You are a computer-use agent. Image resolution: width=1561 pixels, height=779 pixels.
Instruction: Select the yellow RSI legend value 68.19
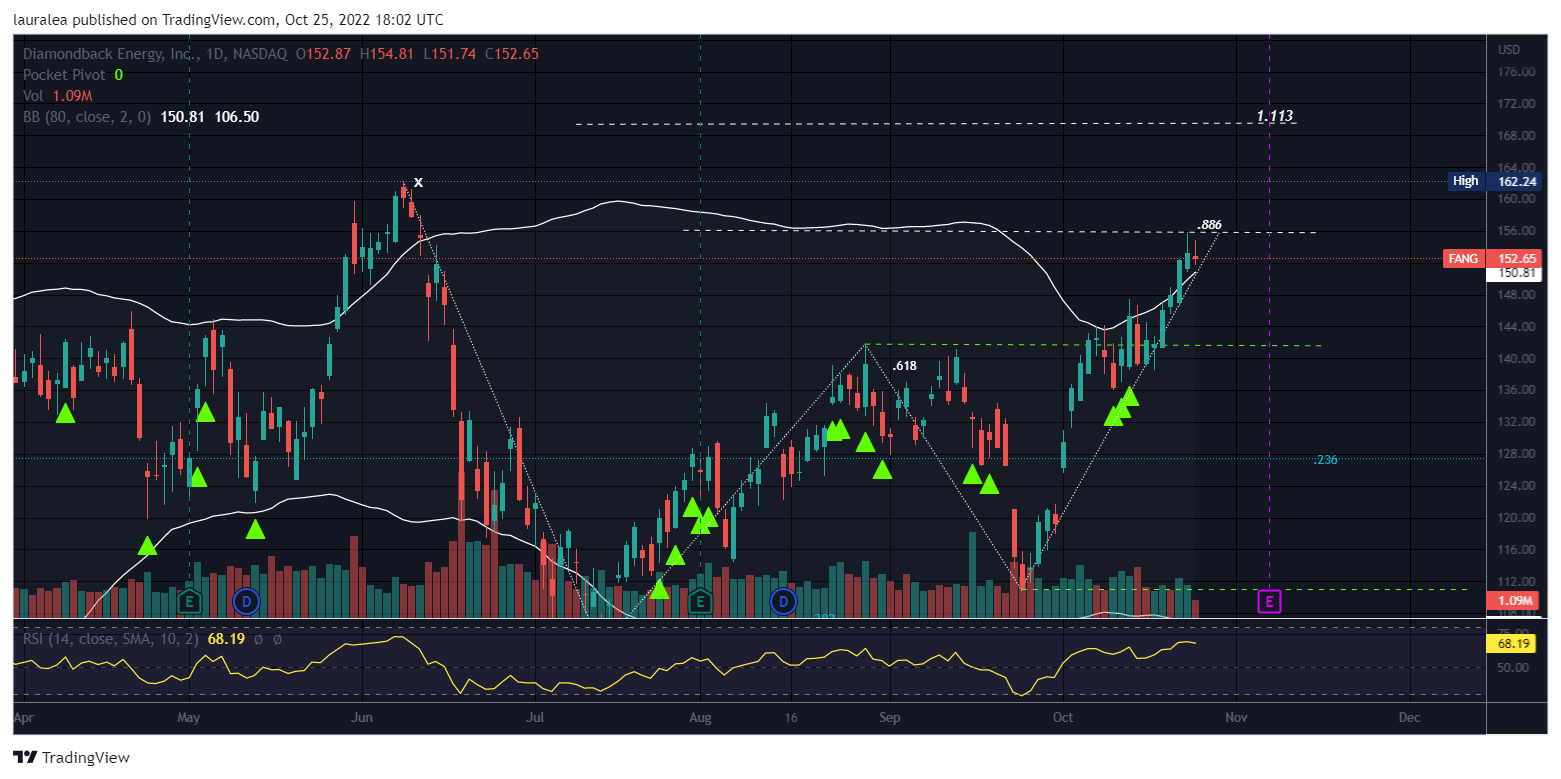point(226,638)
